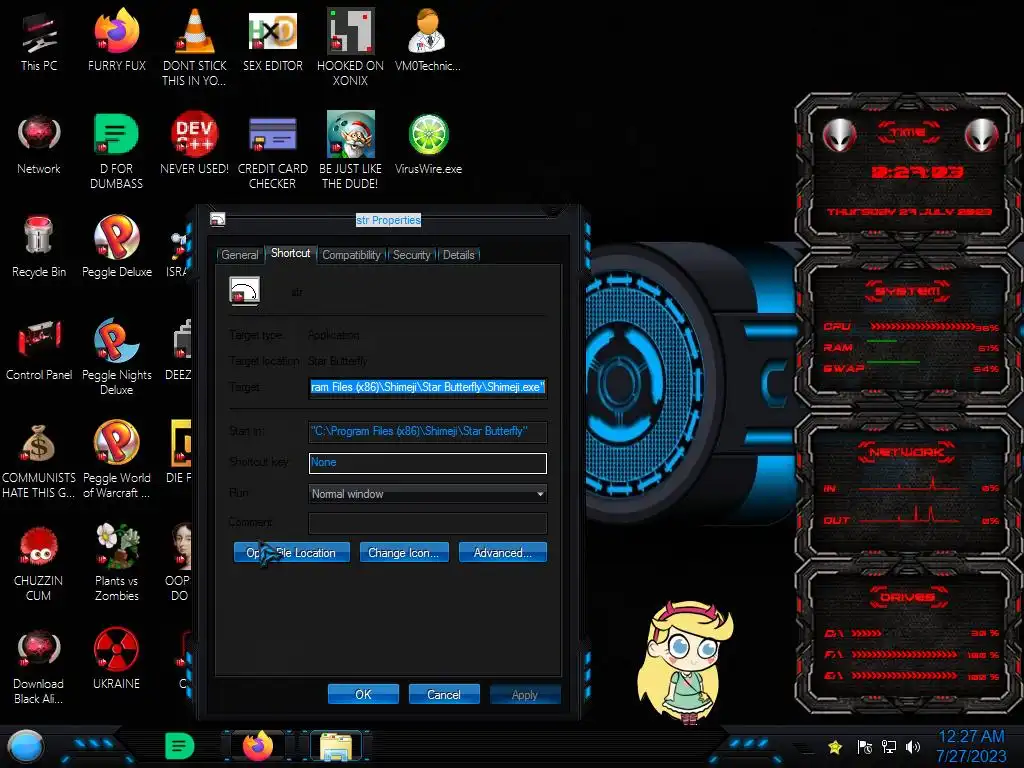Switch to the Security tab
This screenshot has width=1024, height=768.
pyautogui.click(x=411, y=255)
